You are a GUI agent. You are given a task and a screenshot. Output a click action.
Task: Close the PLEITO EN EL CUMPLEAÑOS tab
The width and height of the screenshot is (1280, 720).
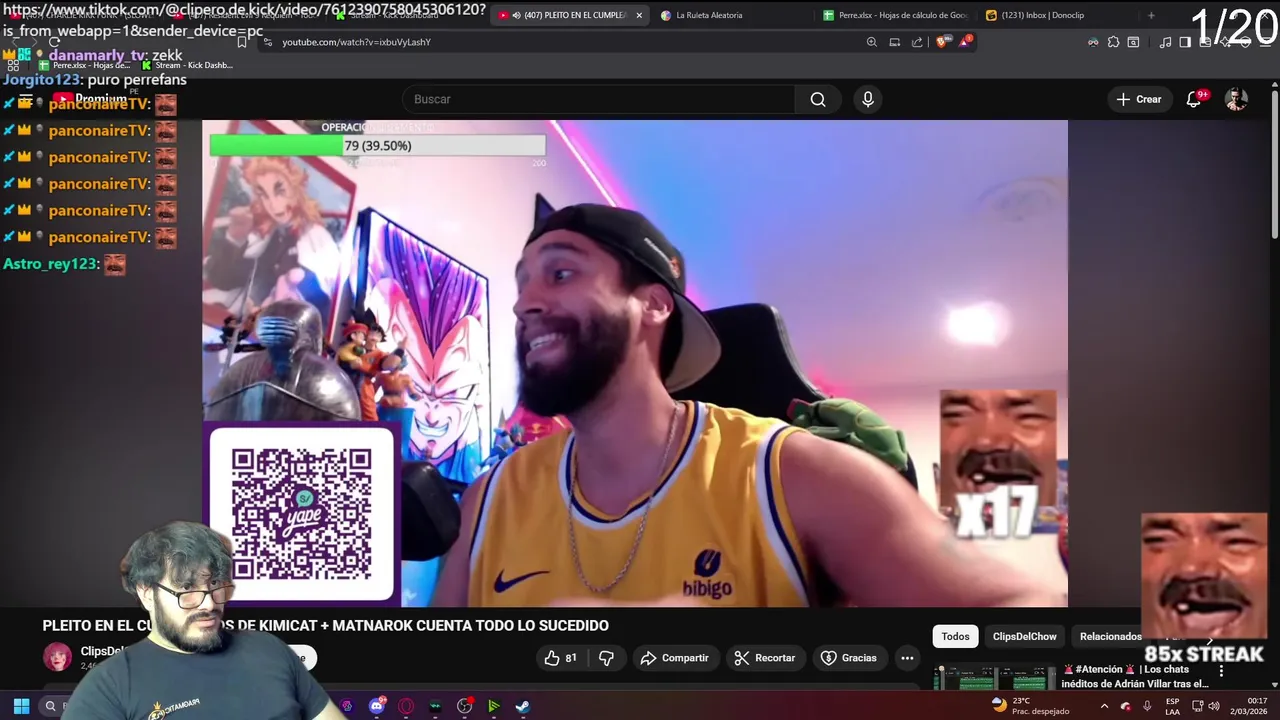[x=639, y=15]
